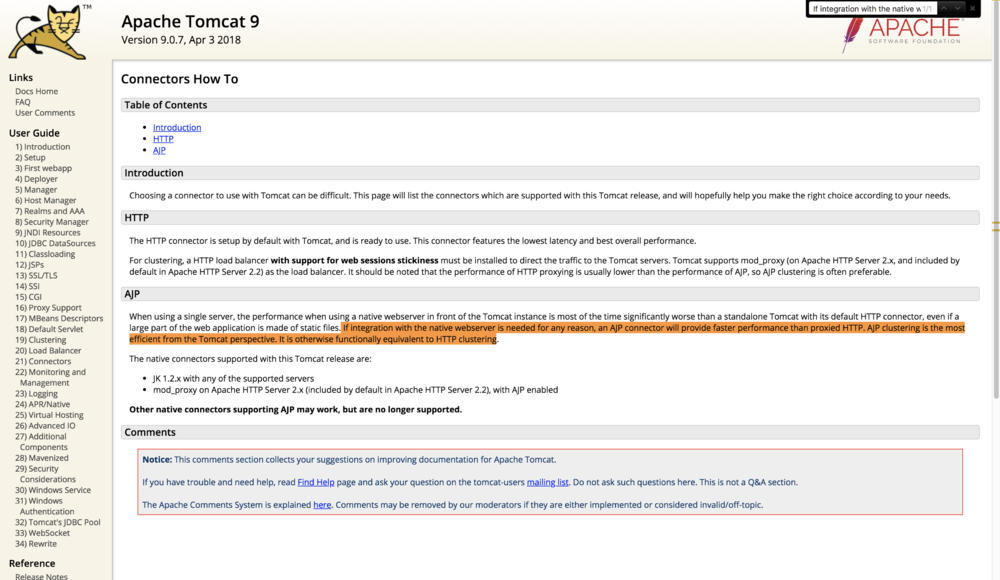Open the Find Help link
The width and height of the screenshot is (1000, 580).
[x=316, y=482]
